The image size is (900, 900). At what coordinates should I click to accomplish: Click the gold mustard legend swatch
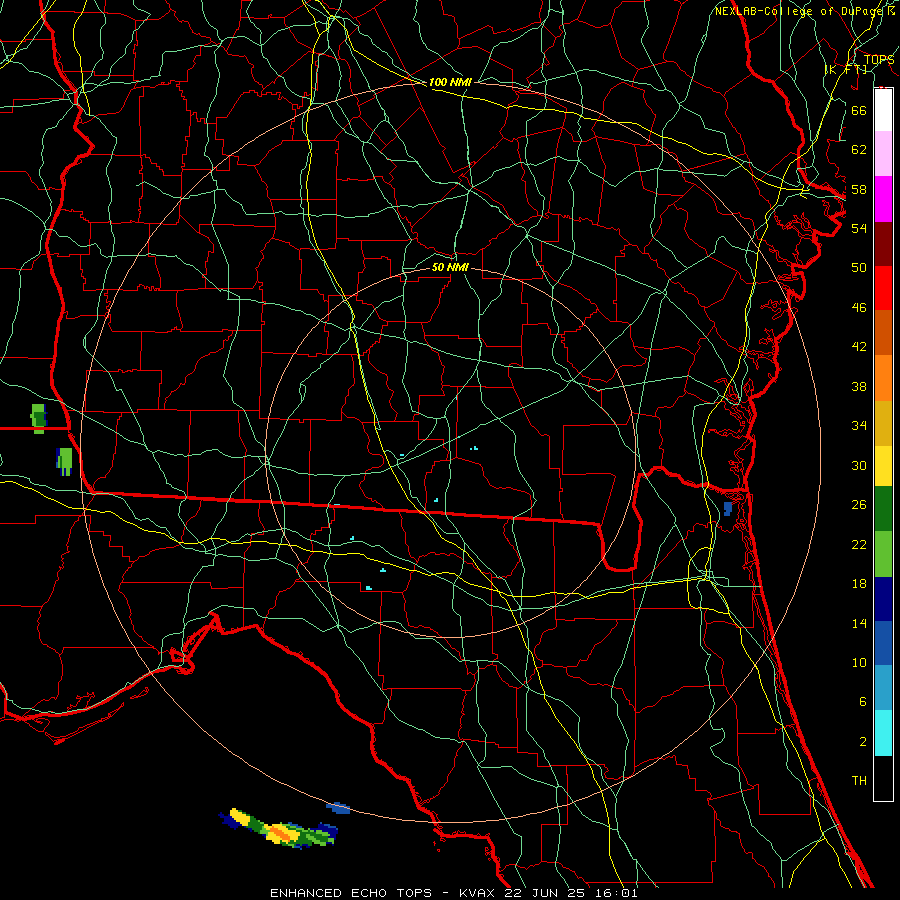pos(883,423)
